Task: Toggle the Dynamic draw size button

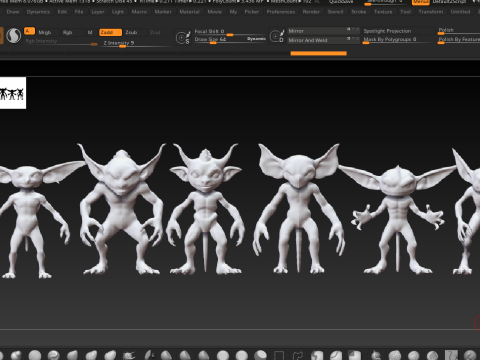Action: pyautogui.click(x=256, y=39)
